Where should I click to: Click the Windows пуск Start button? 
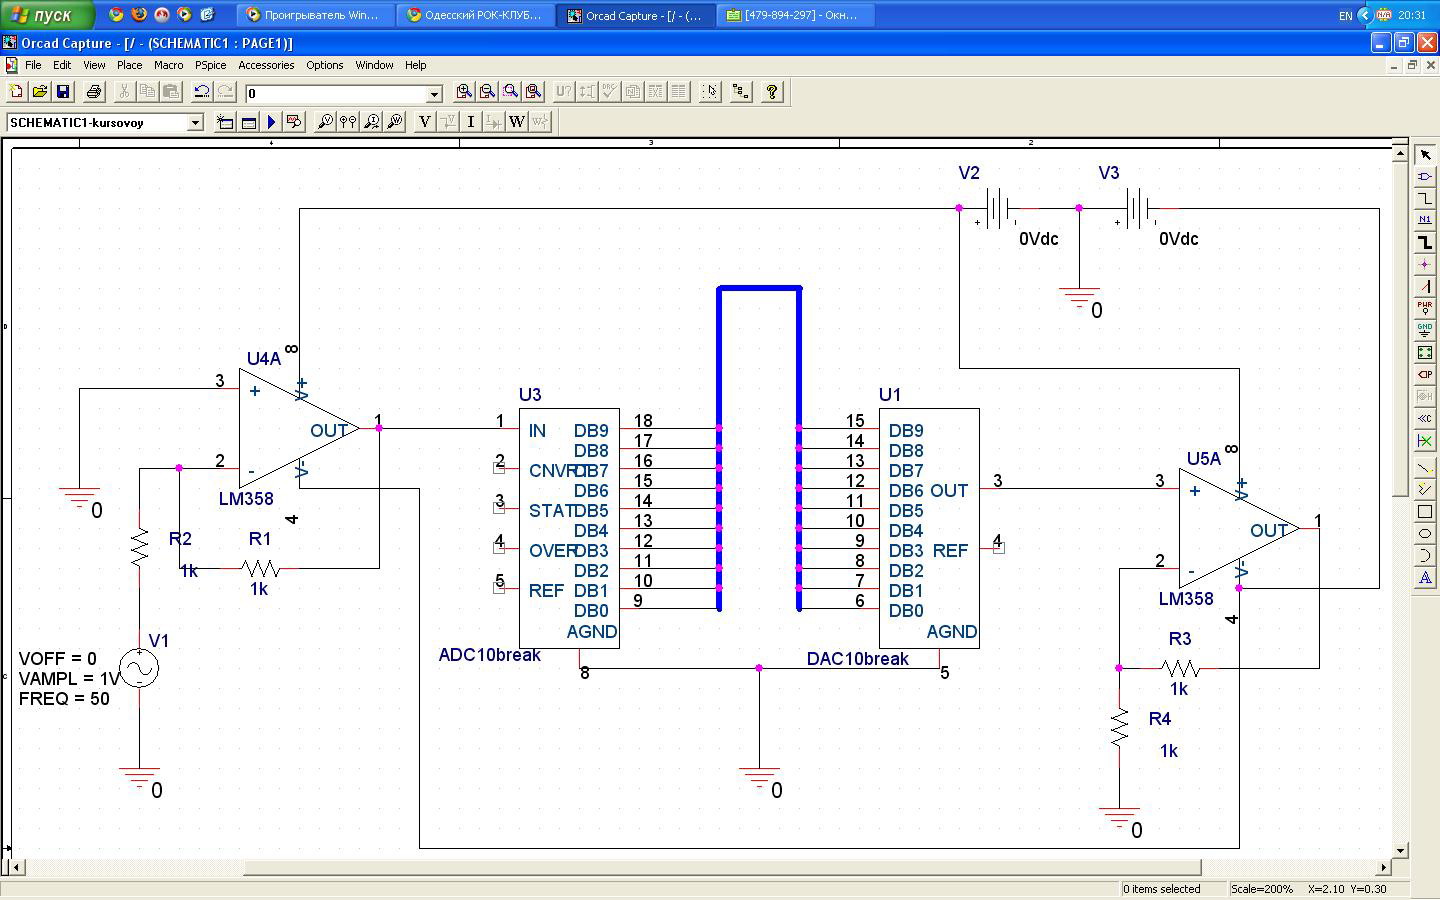[47, 15]
